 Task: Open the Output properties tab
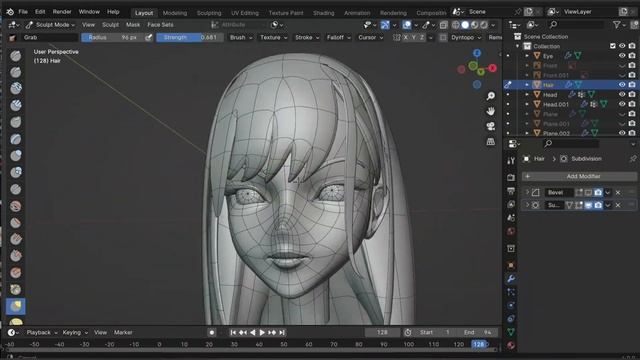pyautogui.click(x=511, y=191)
